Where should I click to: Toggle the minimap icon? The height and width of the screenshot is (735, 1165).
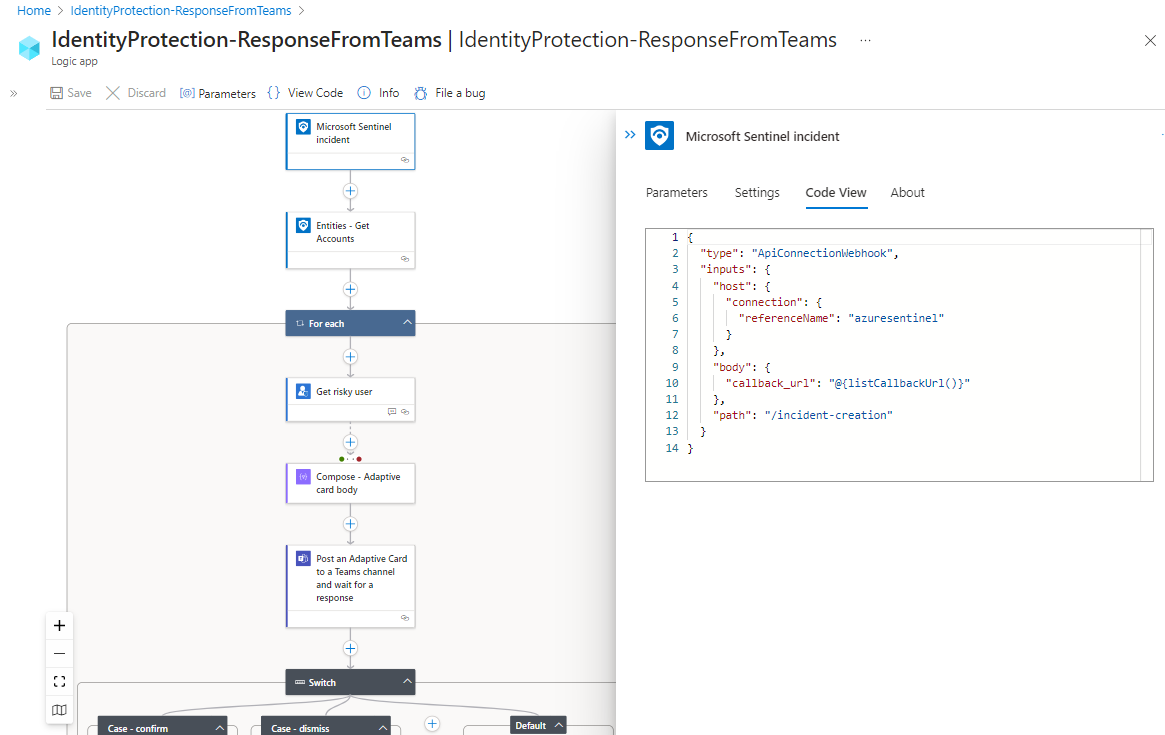pyautogui.click(x=59, y=710)
